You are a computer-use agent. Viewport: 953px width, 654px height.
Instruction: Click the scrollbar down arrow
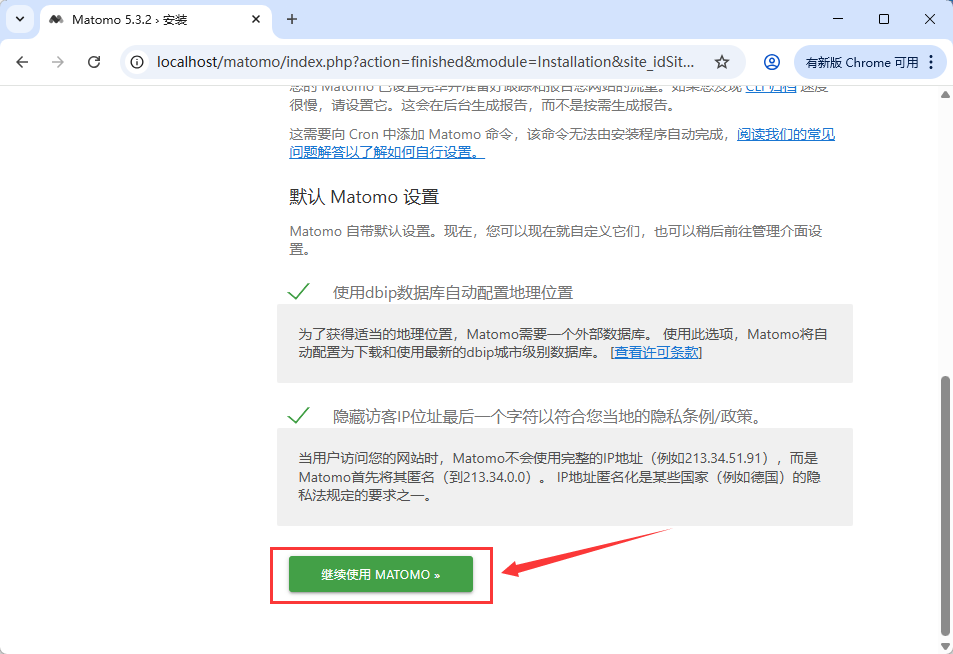945,647
